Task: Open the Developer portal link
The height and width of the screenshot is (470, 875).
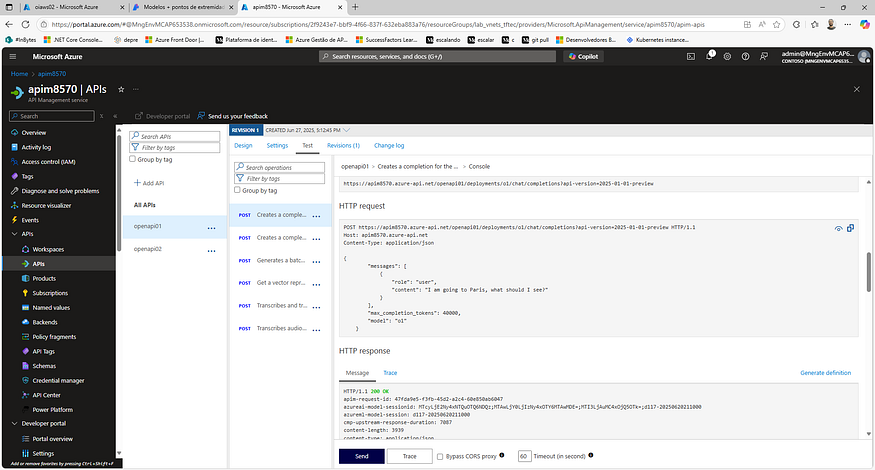Action: (162, 116)
